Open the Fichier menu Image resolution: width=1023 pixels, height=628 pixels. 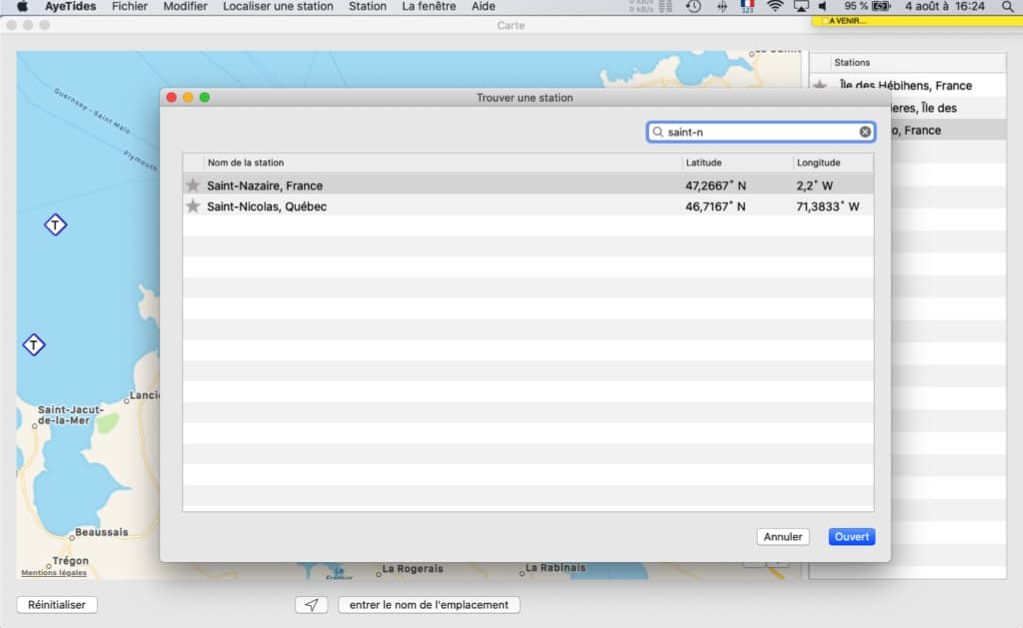[x=129, y=7]
